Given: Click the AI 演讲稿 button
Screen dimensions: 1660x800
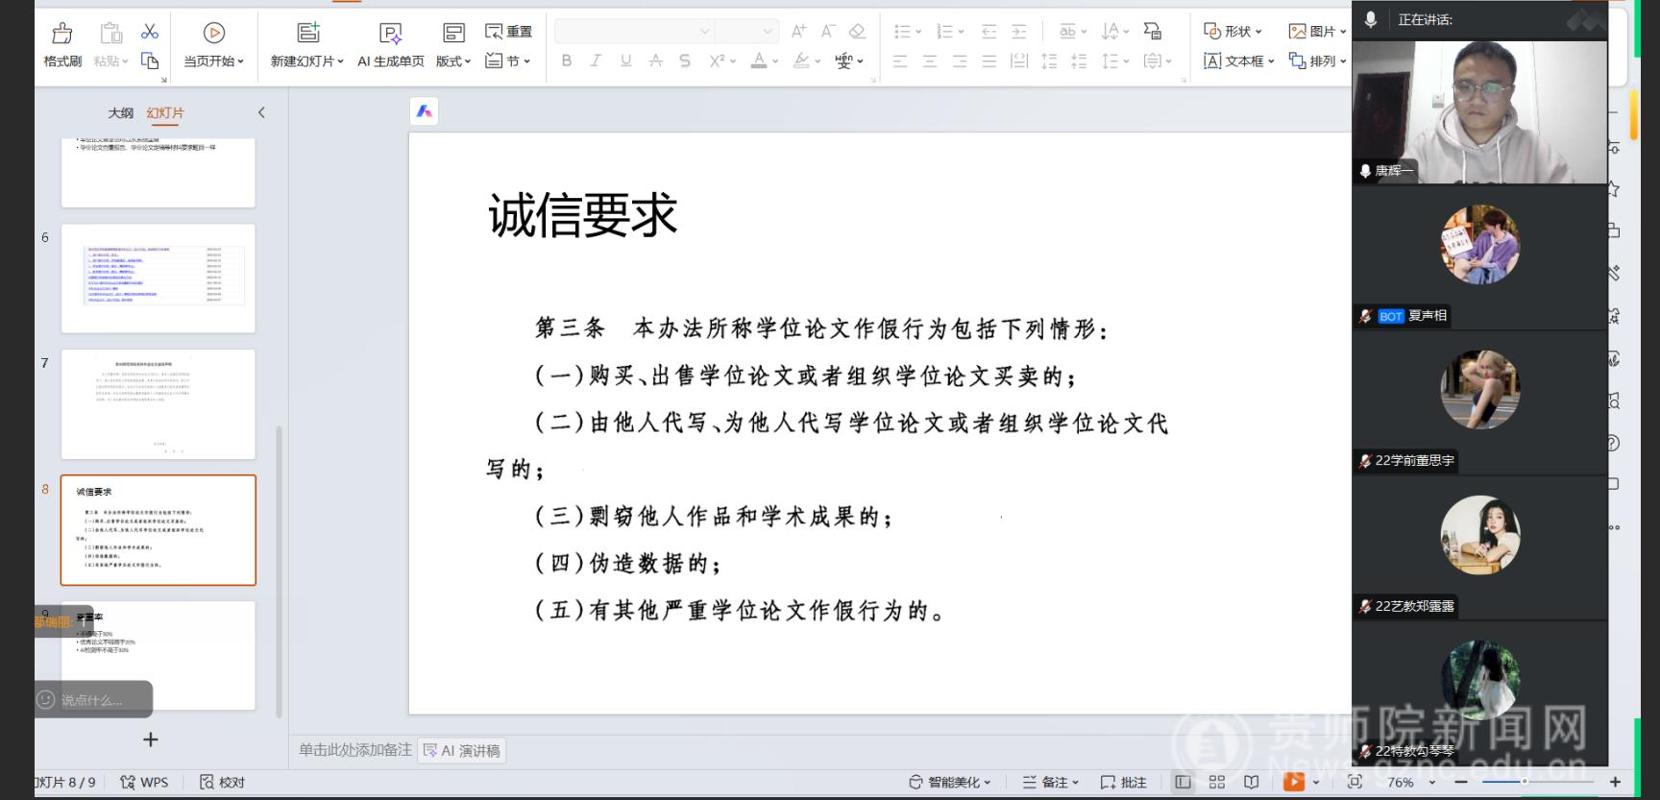Looking at the screenshot, I should 462,751.
